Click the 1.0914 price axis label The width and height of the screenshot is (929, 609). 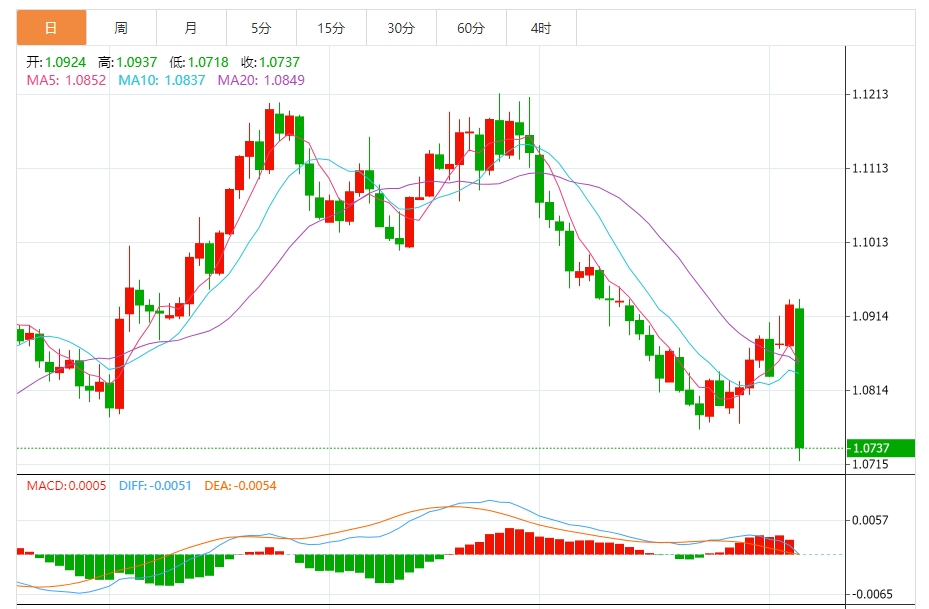coord(870,316)
